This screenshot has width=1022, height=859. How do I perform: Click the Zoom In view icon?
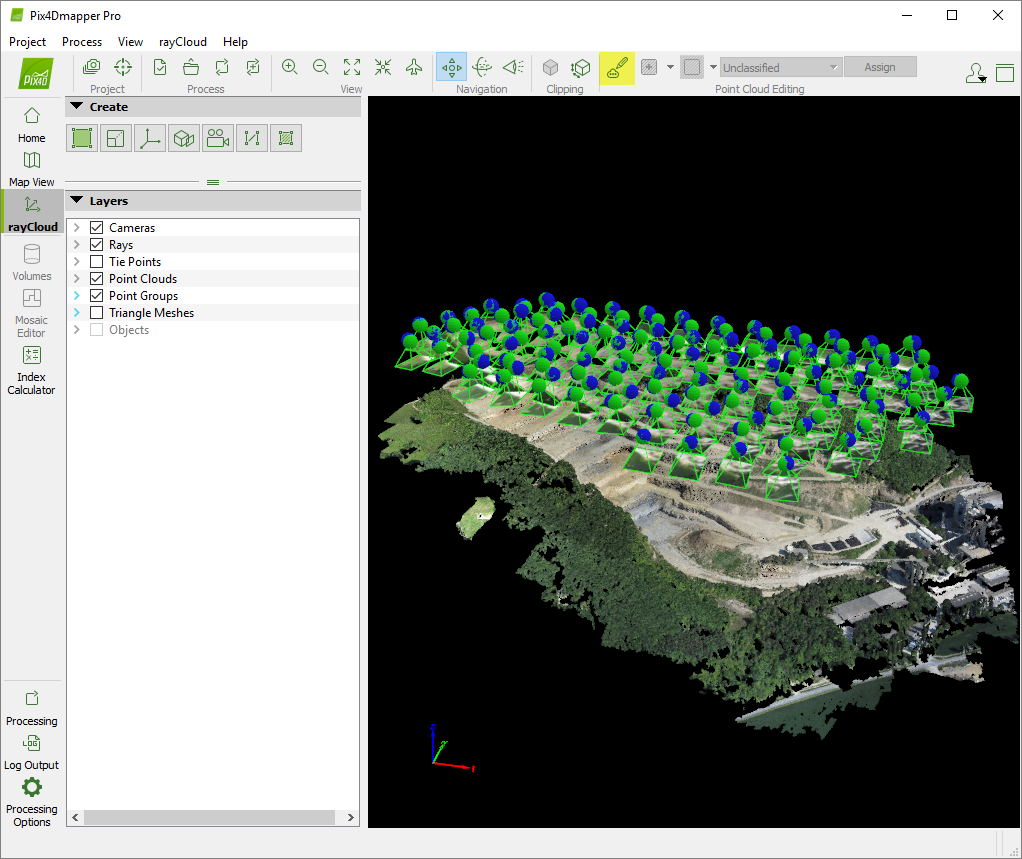pyautogui.click(x=289, y=66)
